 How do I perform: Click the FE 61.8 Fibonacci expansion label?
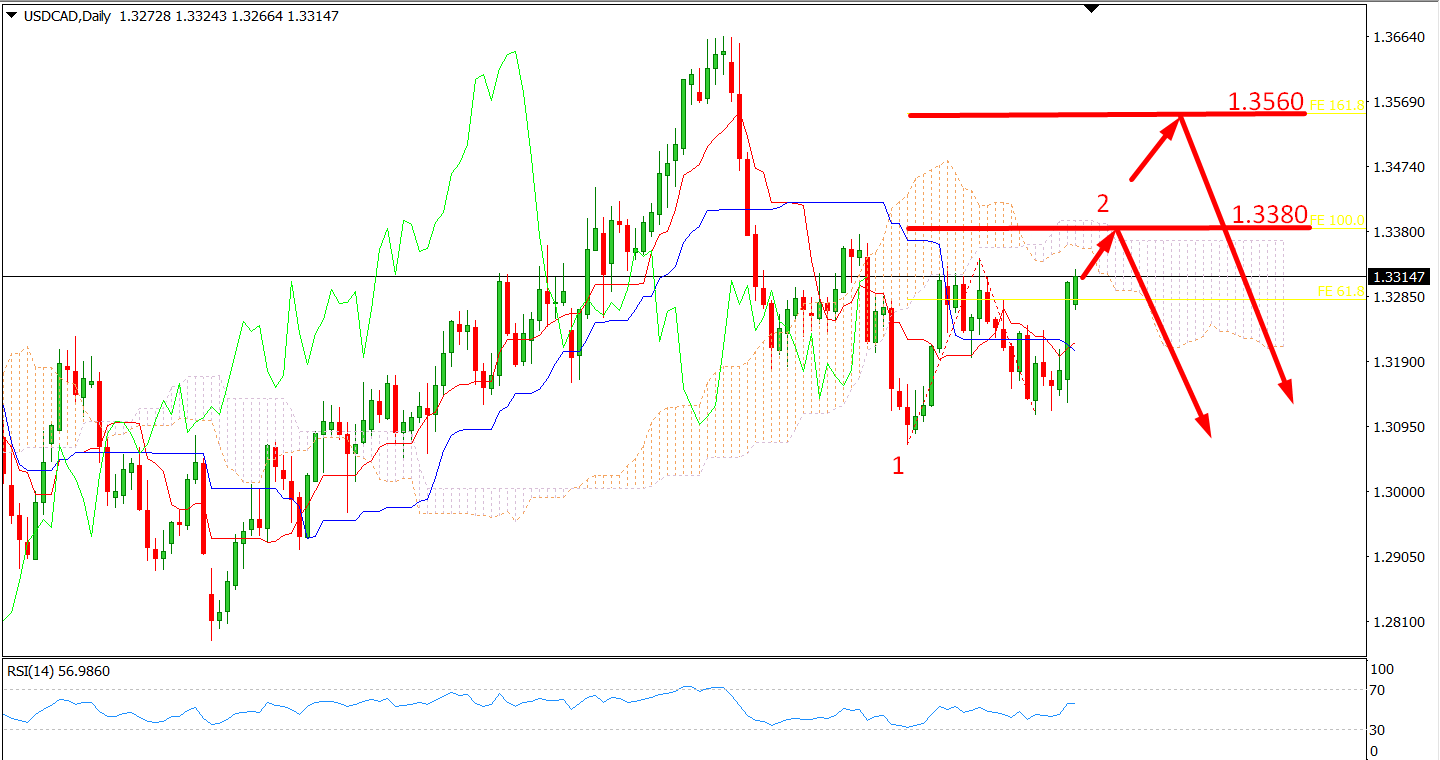[x=1340, y=291]
